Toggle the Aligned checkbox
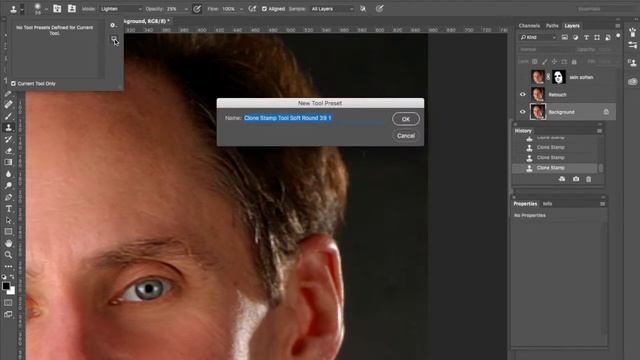The height and width of the screenshot is (360, 640). [x=264, y=9]
